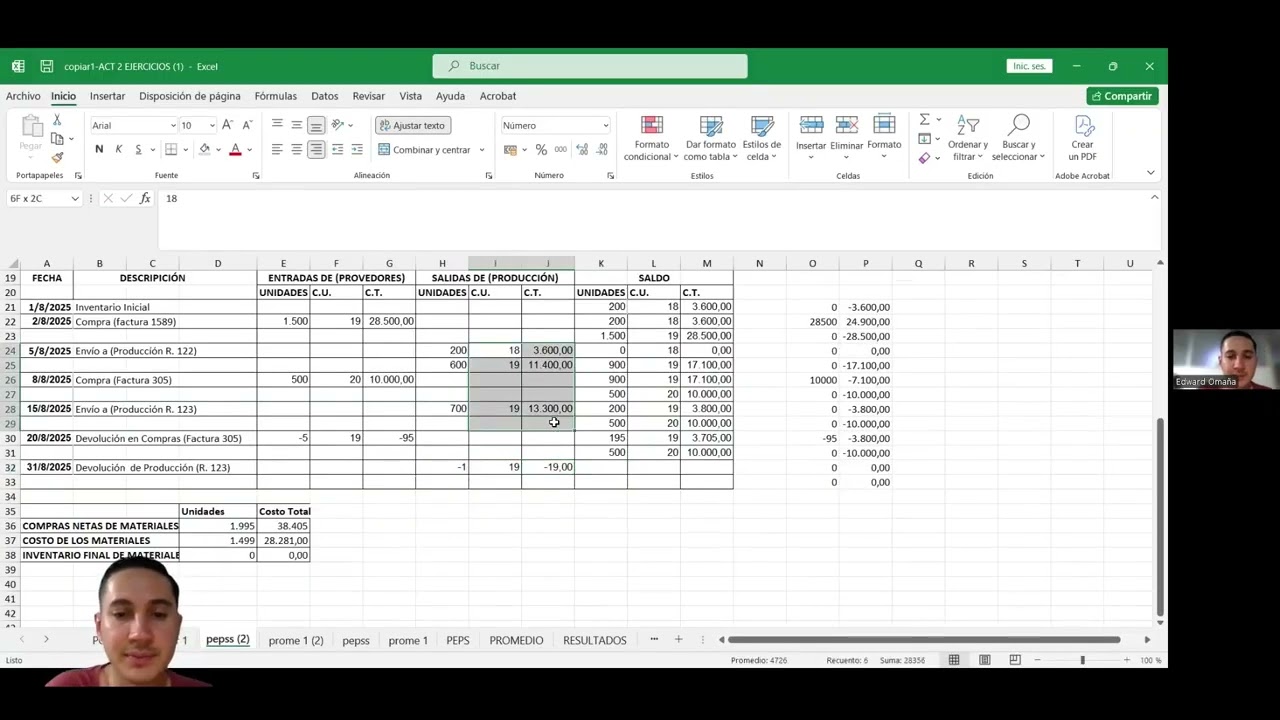Apply accounting number format icon
This screenshot has width=1280, height=720.
coord(510,149)
